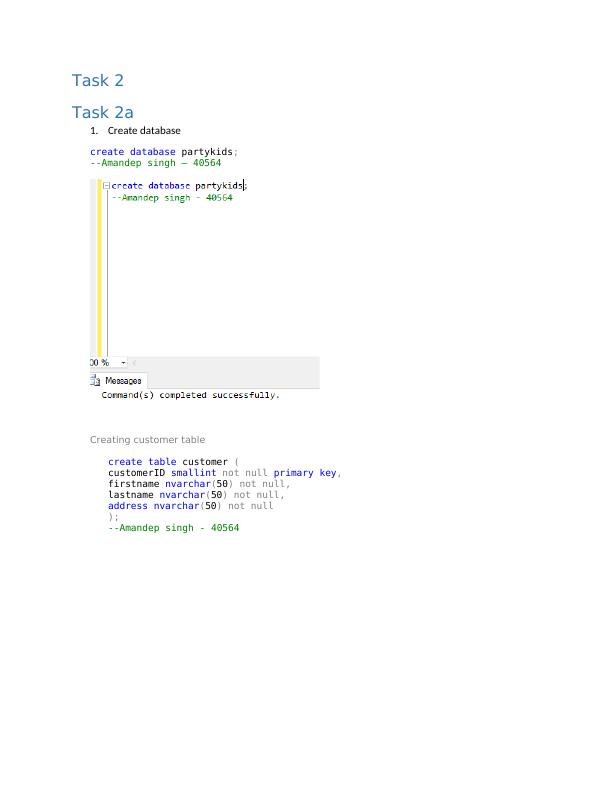Click the 'Creating customer table' caption
Viewport: 612px width, 792px height.
point(147,439)
